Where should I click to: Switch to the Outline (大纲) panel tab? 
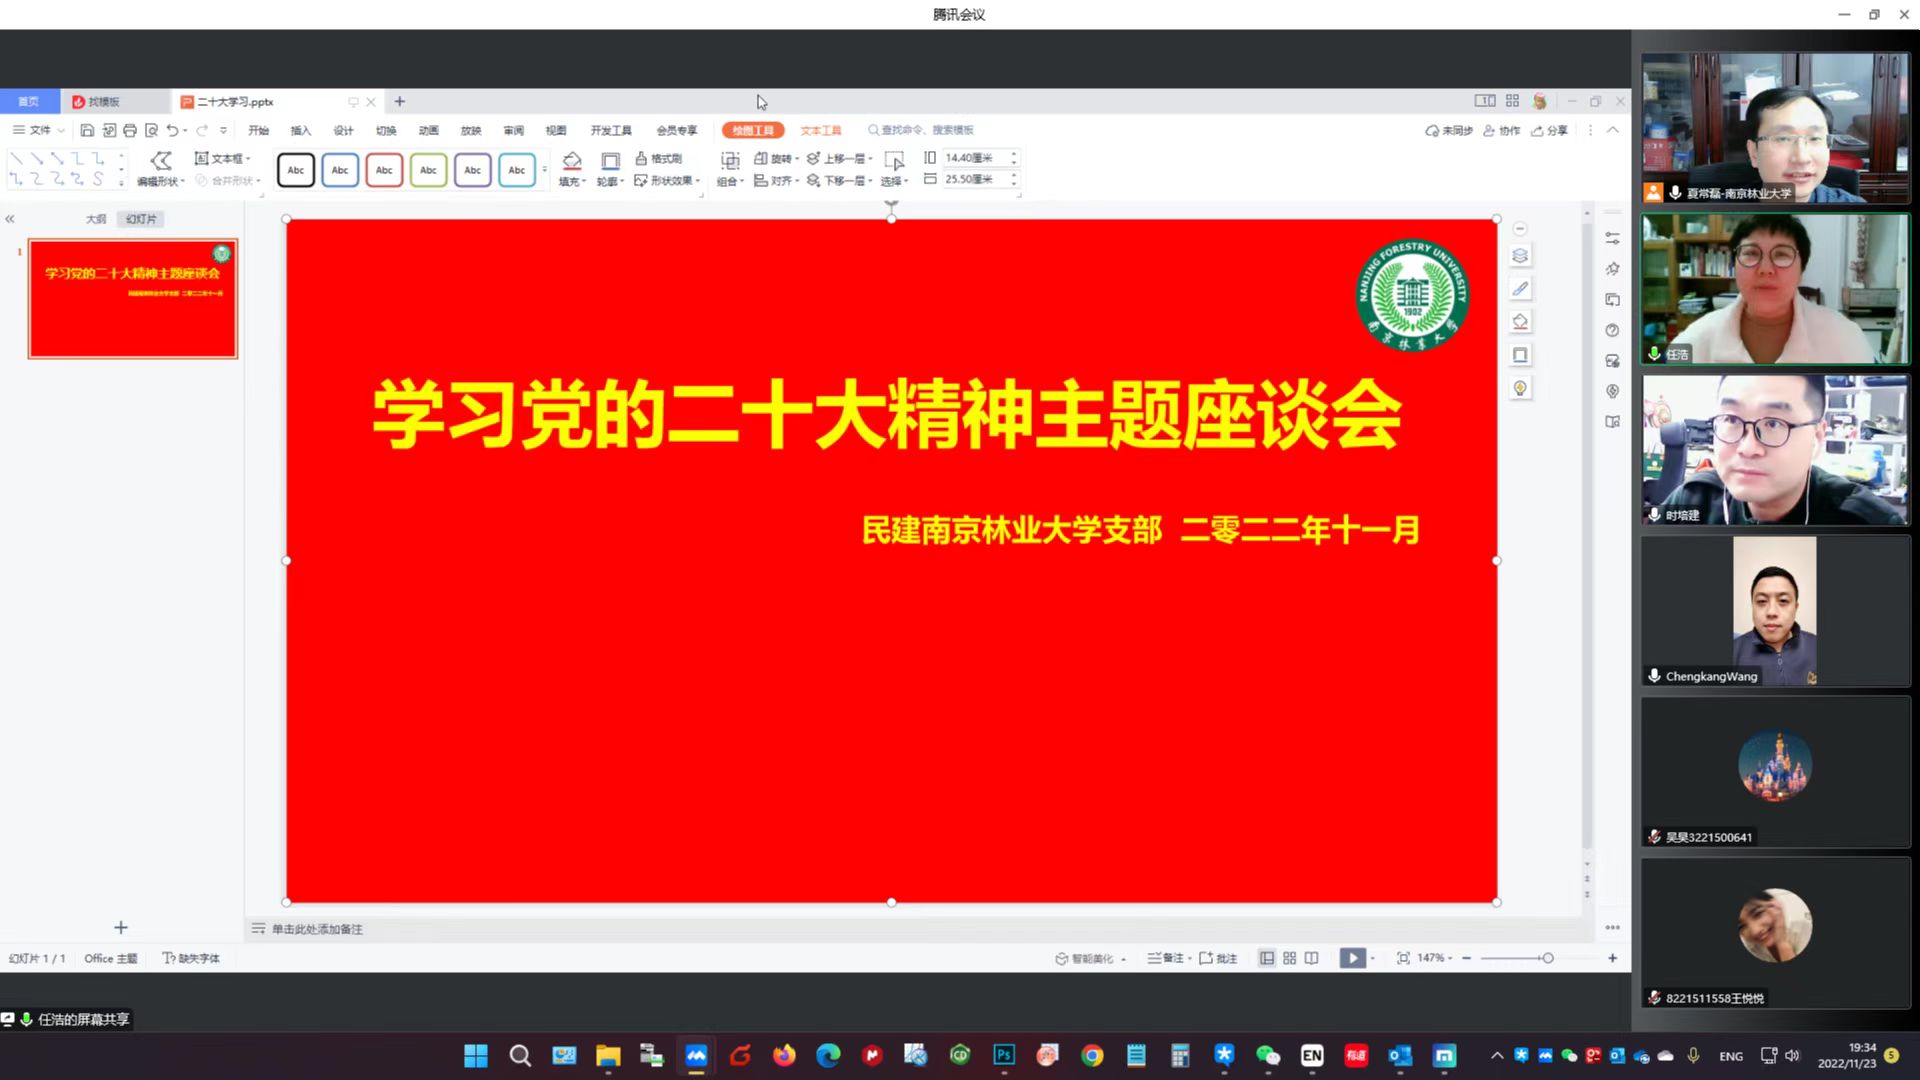96,219
